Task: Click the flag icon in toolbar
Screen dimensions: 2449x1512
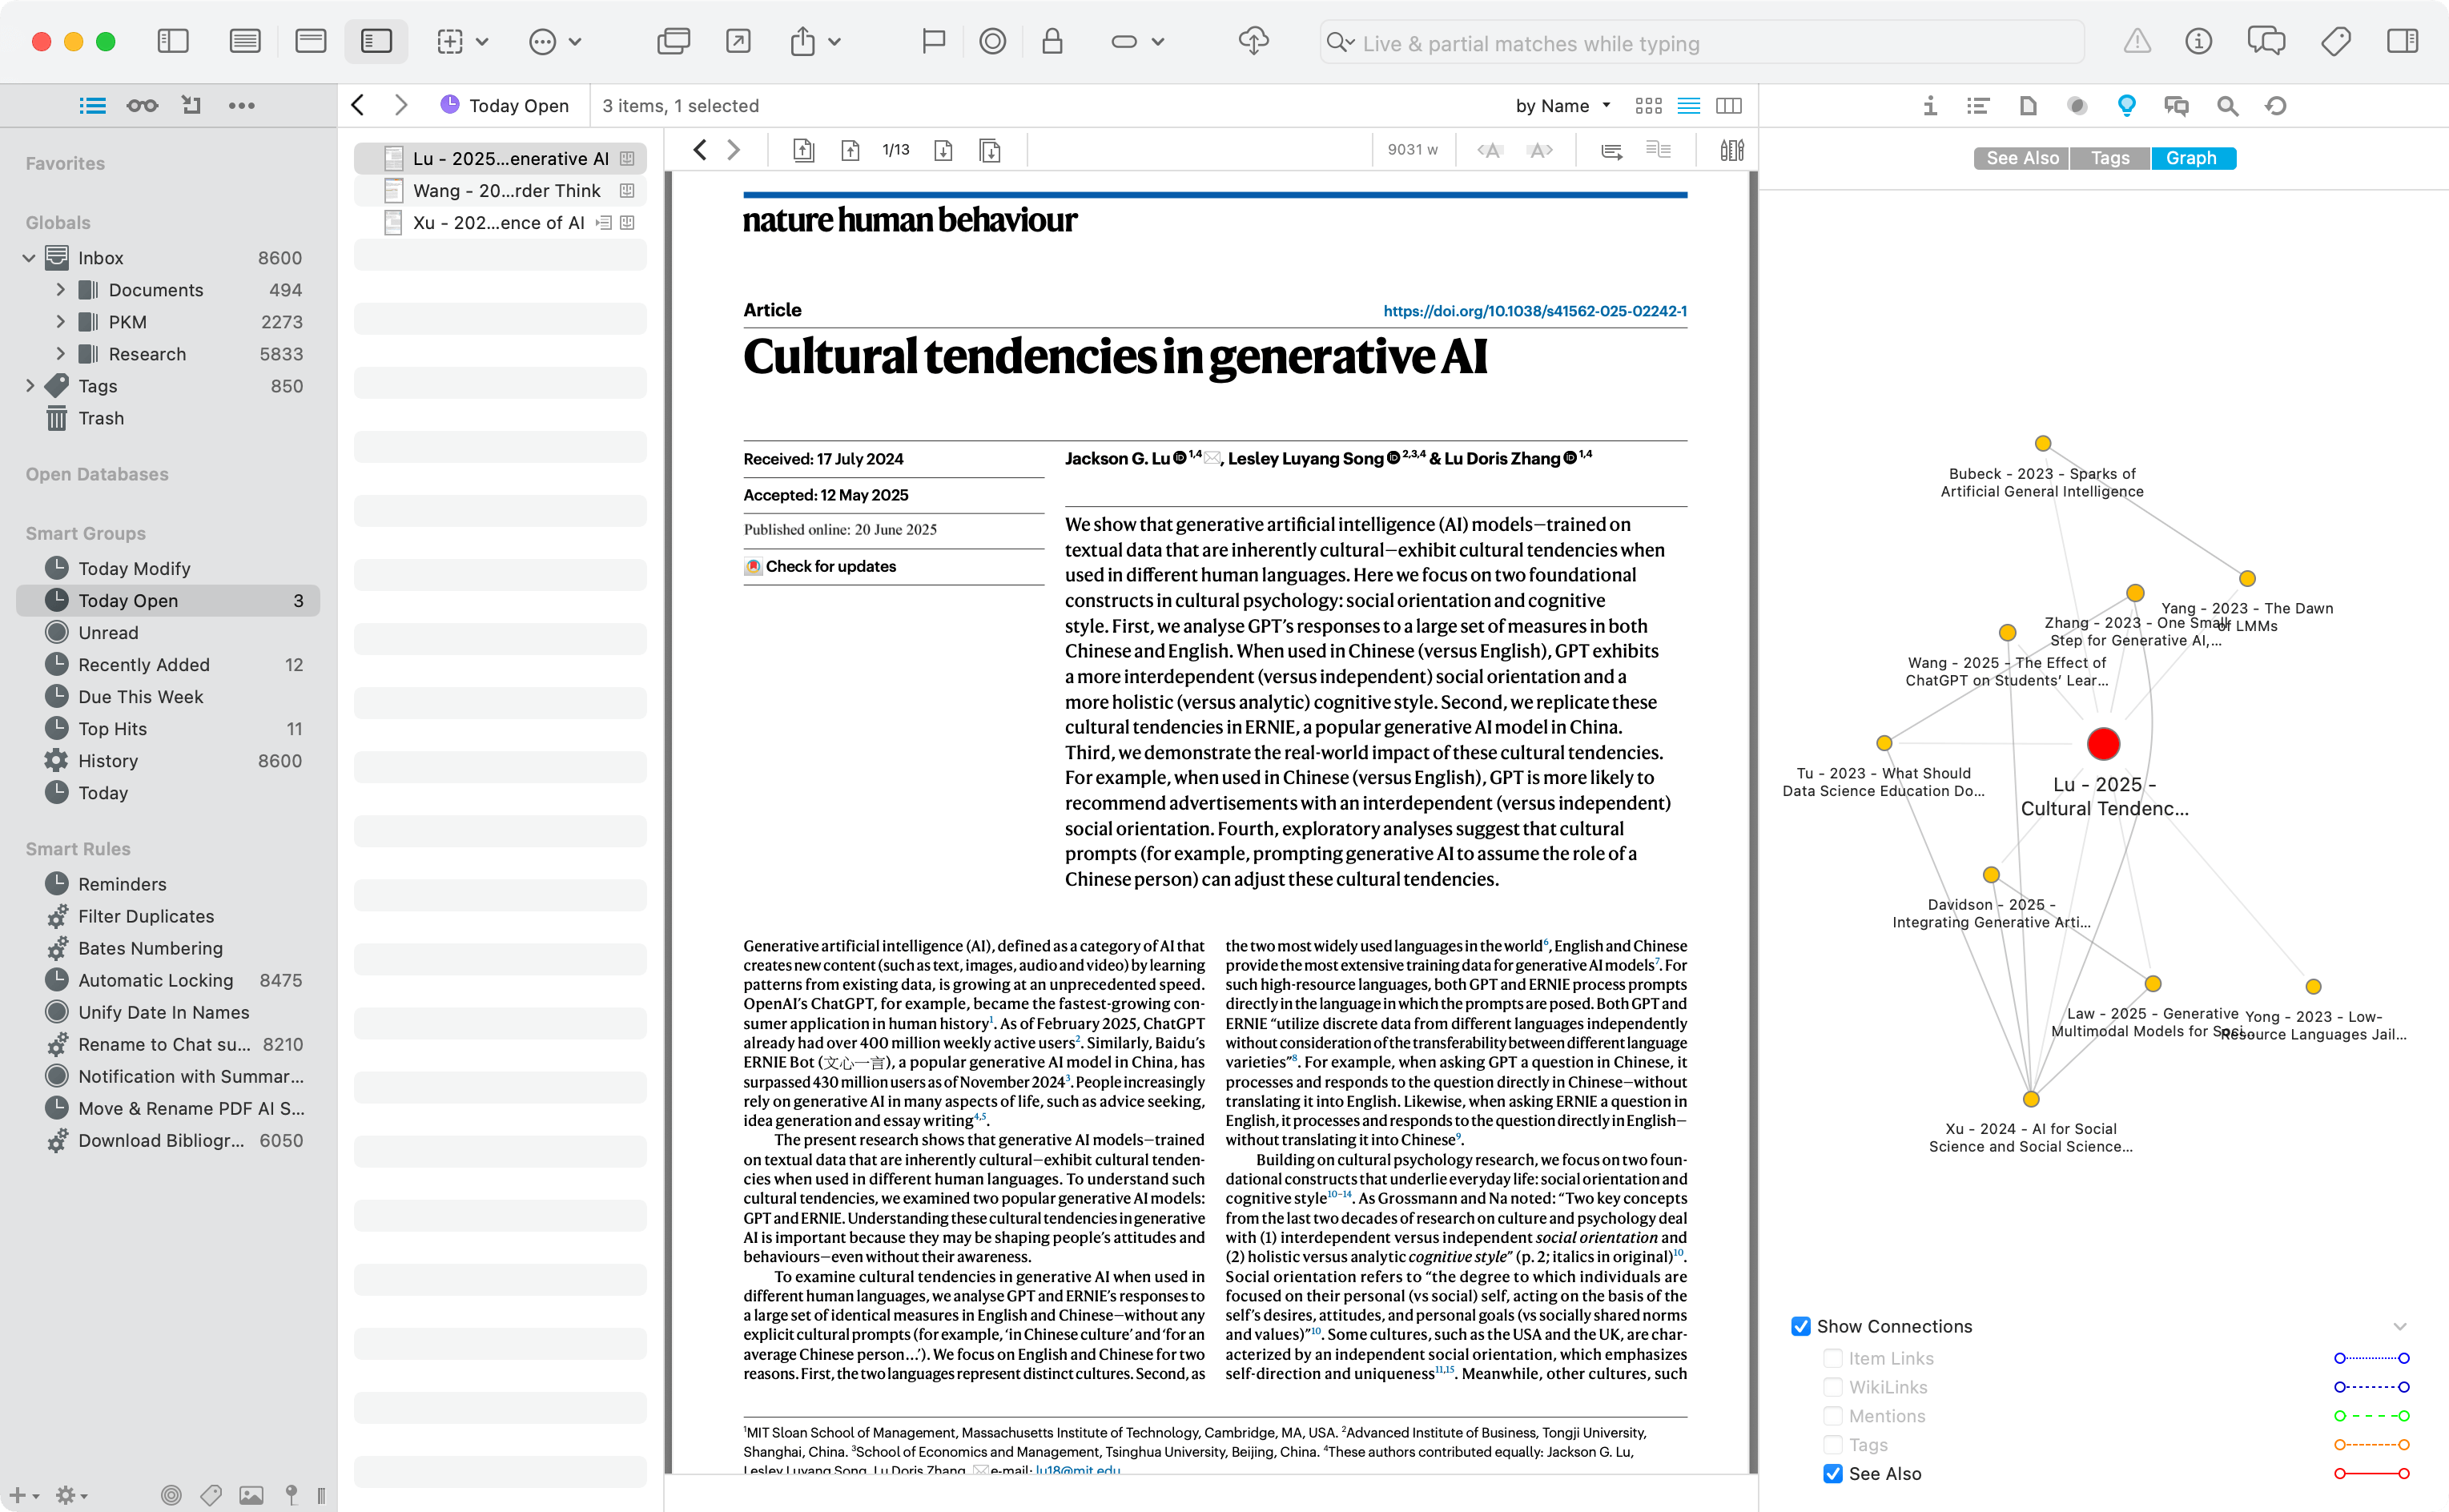Action: 933,42
